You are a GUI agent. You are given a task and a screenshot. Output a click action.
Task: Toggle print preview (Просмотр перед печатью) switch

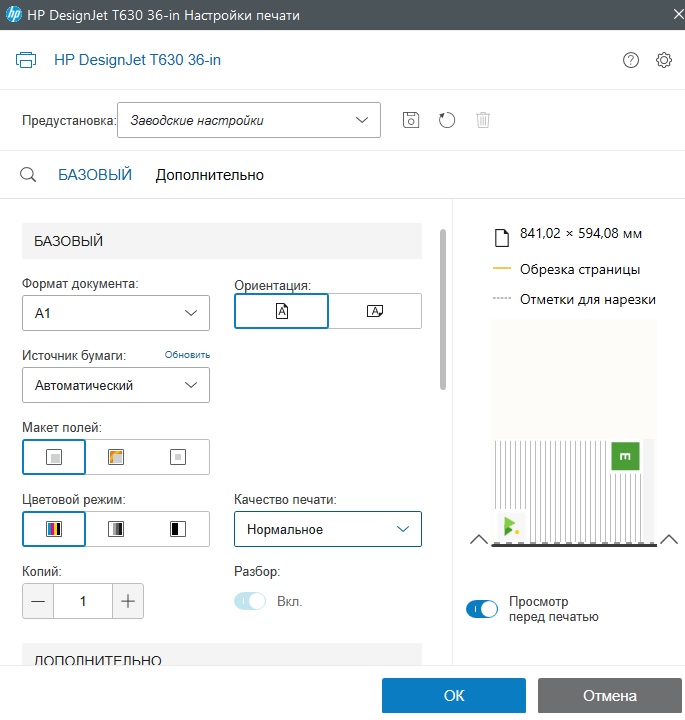(482, 609)
